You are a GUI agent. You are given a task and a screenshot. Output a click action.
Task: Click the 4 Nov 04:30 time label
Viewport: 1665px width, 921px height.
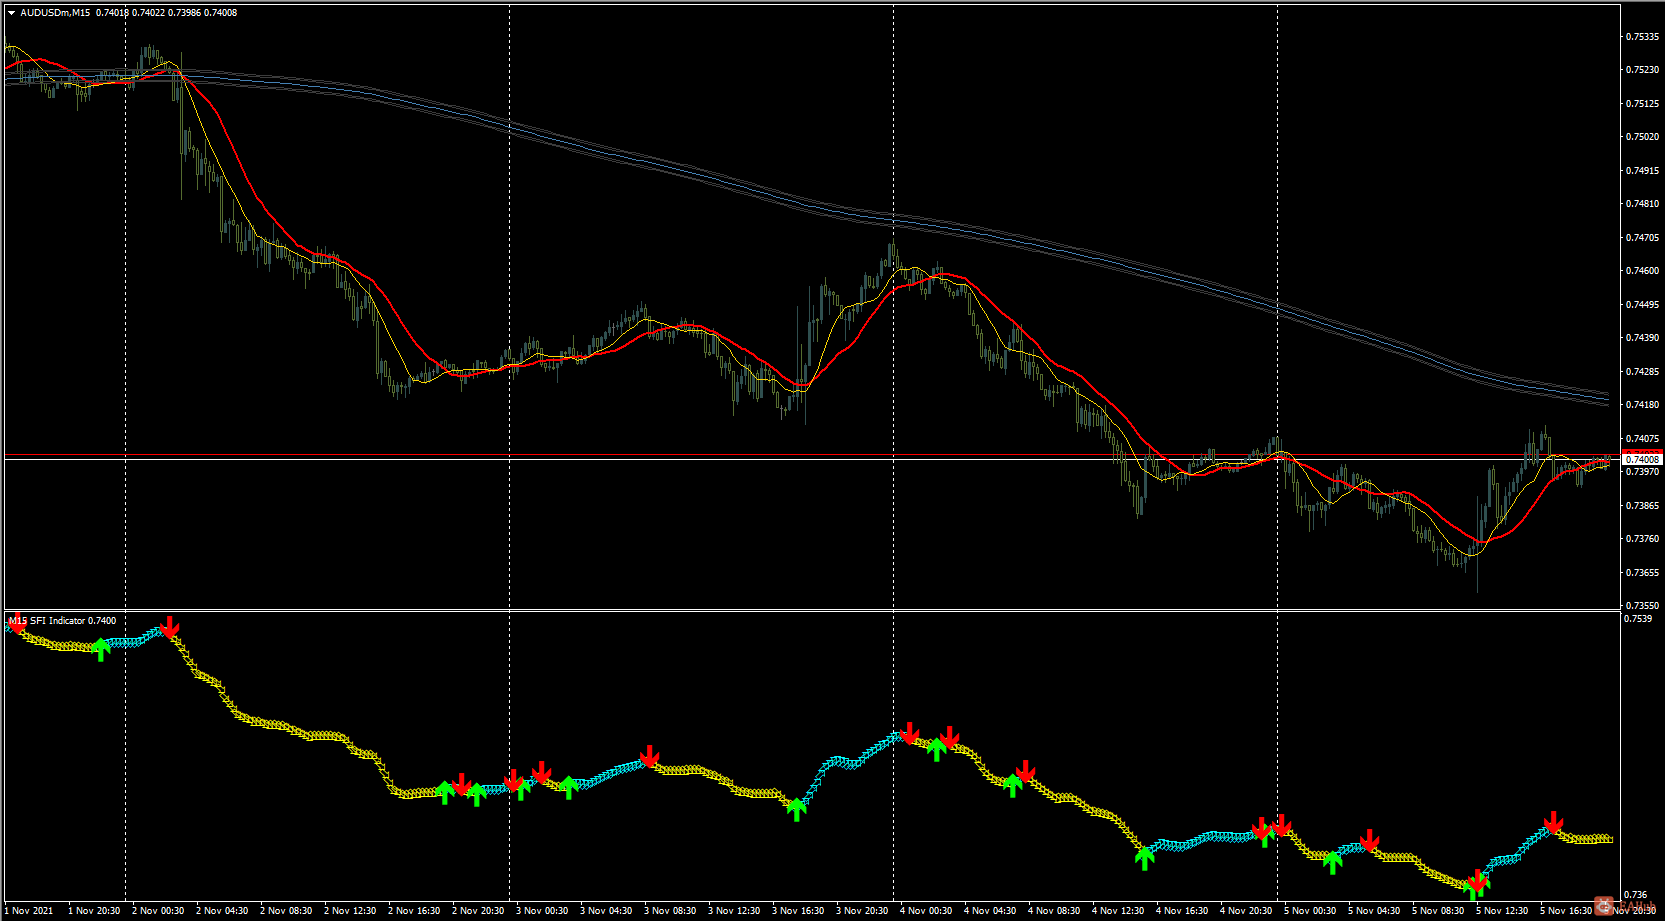tap(990, 911)
